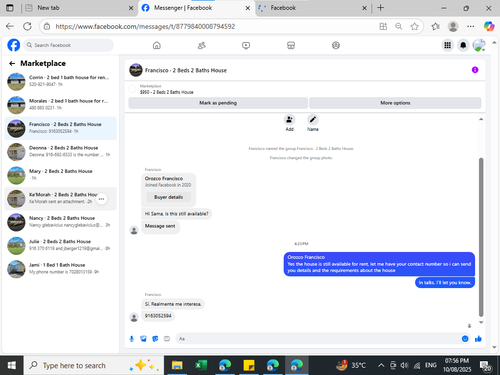Open the emoji picker in message box
500x375 pixels.
465,339
